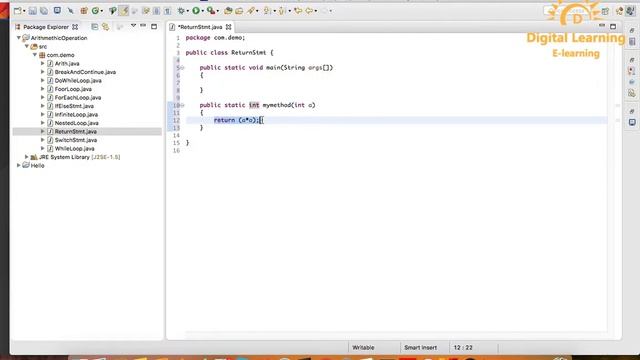Open the Package Explorer view menu triangle
Screen dimensions: 640x360
tap(133, 26)
